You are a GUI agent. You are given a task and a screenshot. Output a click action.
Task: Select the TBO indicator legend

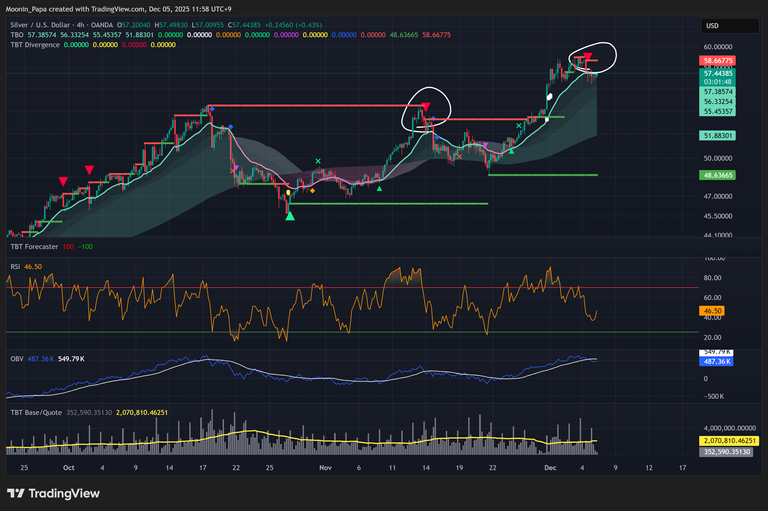17,35
